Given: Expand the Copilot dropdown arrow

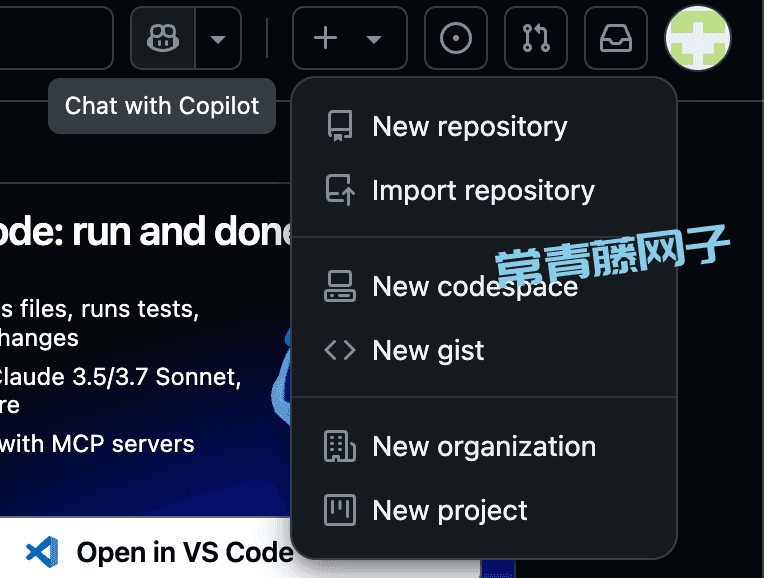Looking at the screenshot, I should pyautogui.click(x=218, y=38).
